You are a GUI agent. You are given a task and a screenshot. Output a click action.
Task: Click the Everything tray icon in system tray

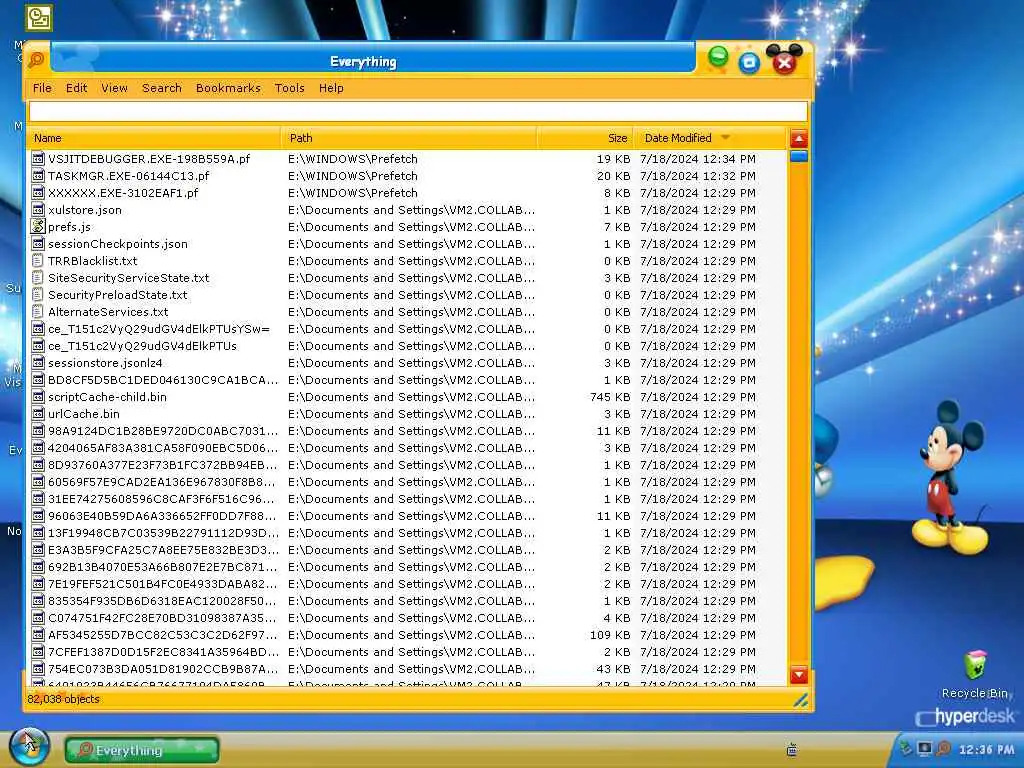pos(944,748)
